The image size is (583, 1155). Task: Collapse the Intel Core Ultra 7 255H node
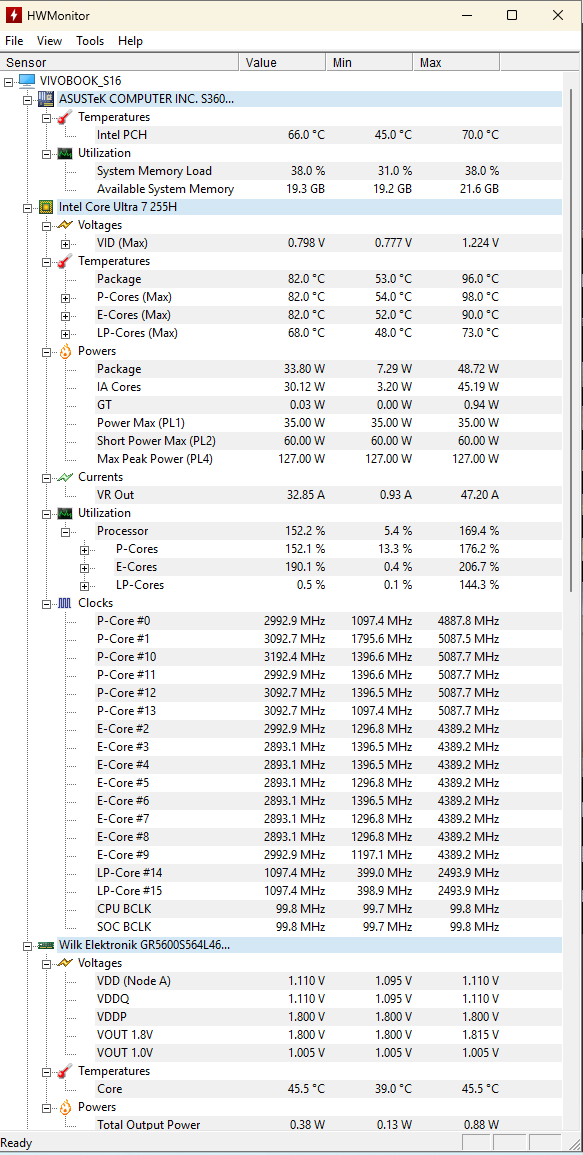tap(27, 207)
